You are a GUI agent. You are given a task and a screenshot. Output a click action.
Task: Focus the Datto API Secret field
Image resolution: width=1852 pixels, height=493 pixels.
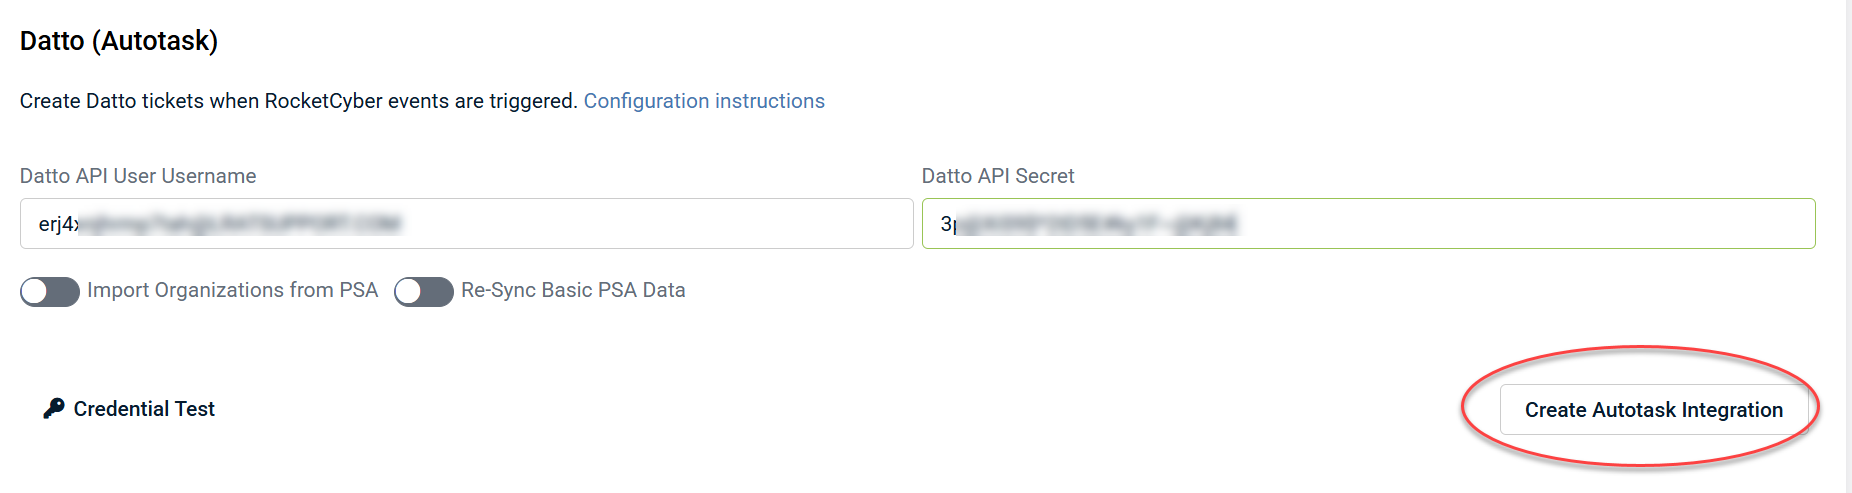(1368, 223)
